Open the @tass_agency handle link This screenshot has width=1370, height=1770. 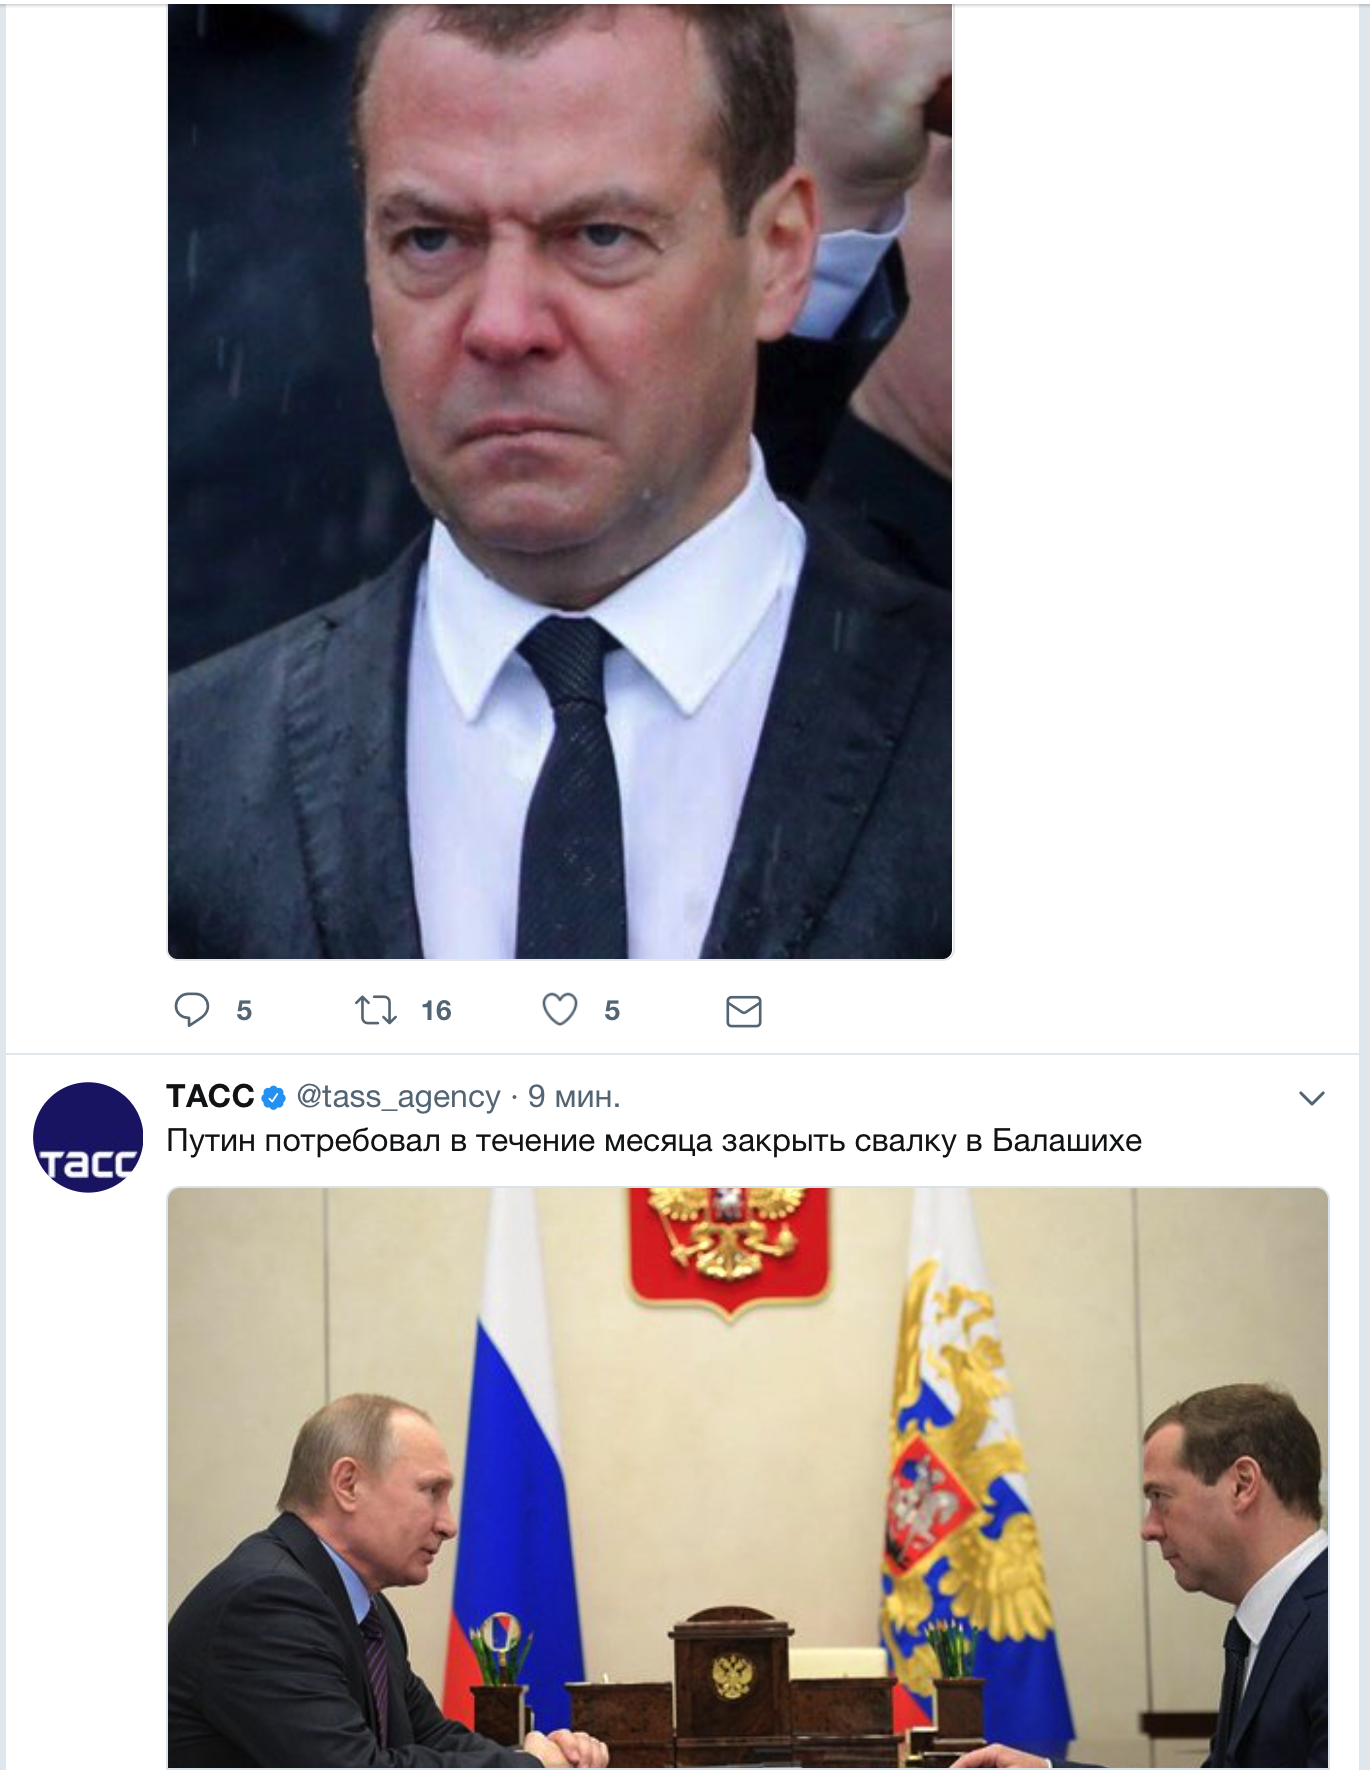[398, 1097]
